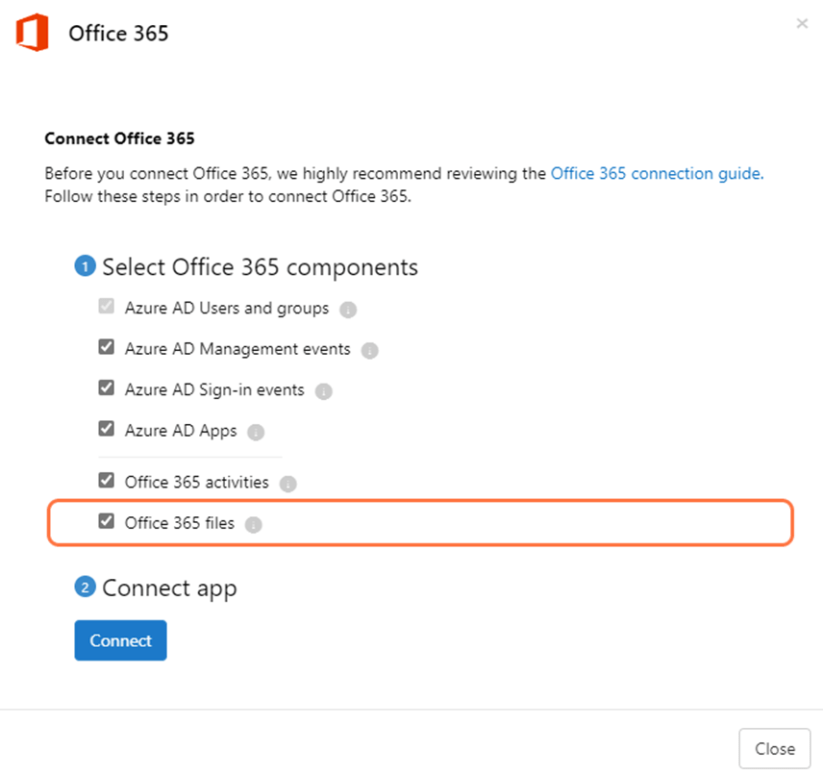Disable Azure AD Sign-in events collection
Image resolution: width=823 pixels, height=775 pixels.
click(106, 388)
